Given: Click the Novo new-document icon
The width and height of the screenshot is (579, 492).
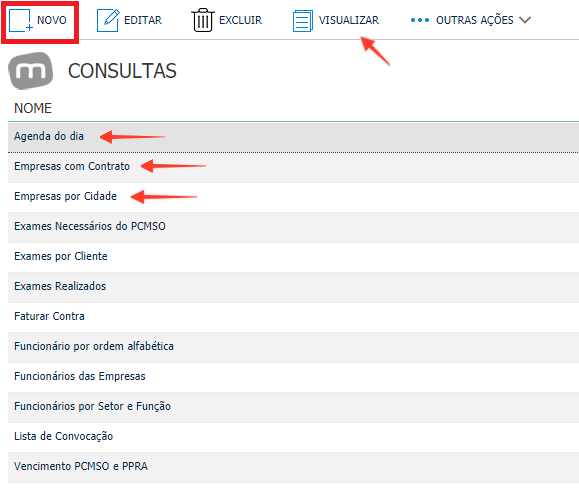Looking at the screenshot, I should (21, 20).
